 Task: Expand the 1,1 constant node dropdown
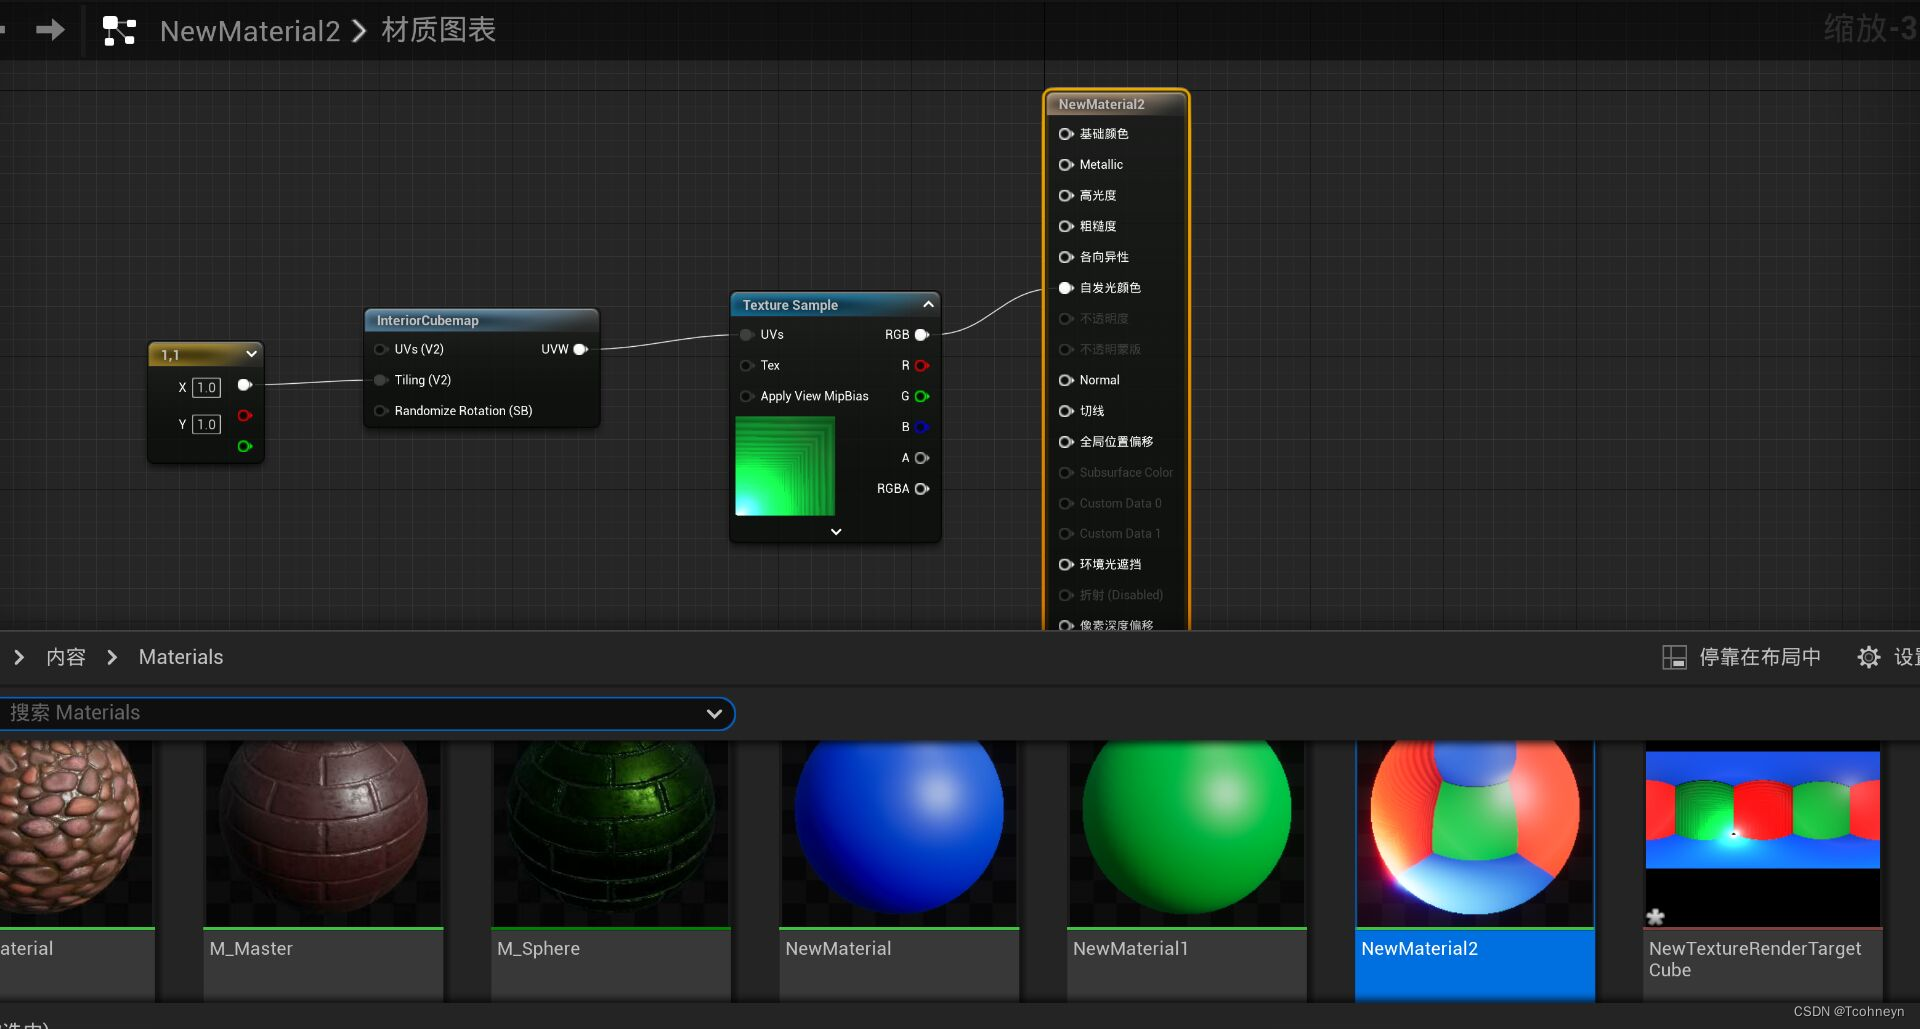click(x=251, y=354)
